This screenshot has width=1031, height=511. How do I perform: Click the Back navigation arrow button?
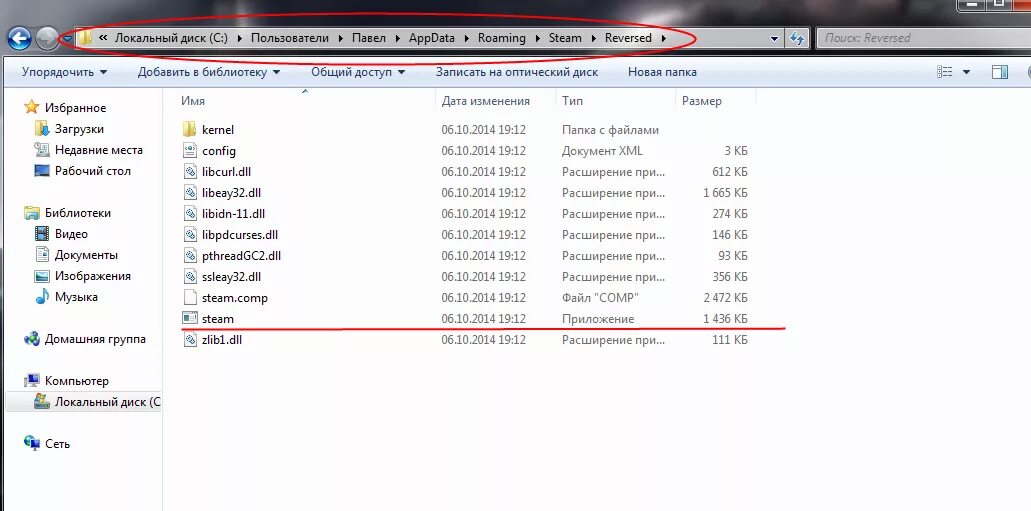tap(19, 38)
